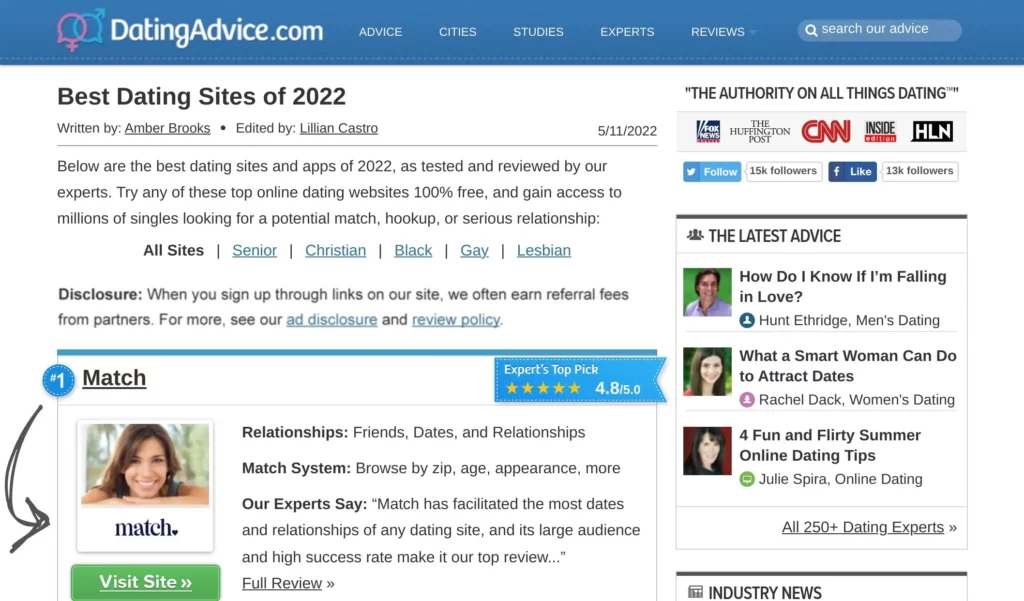
Task: Click the CNN logo
Action: point(826,131)
